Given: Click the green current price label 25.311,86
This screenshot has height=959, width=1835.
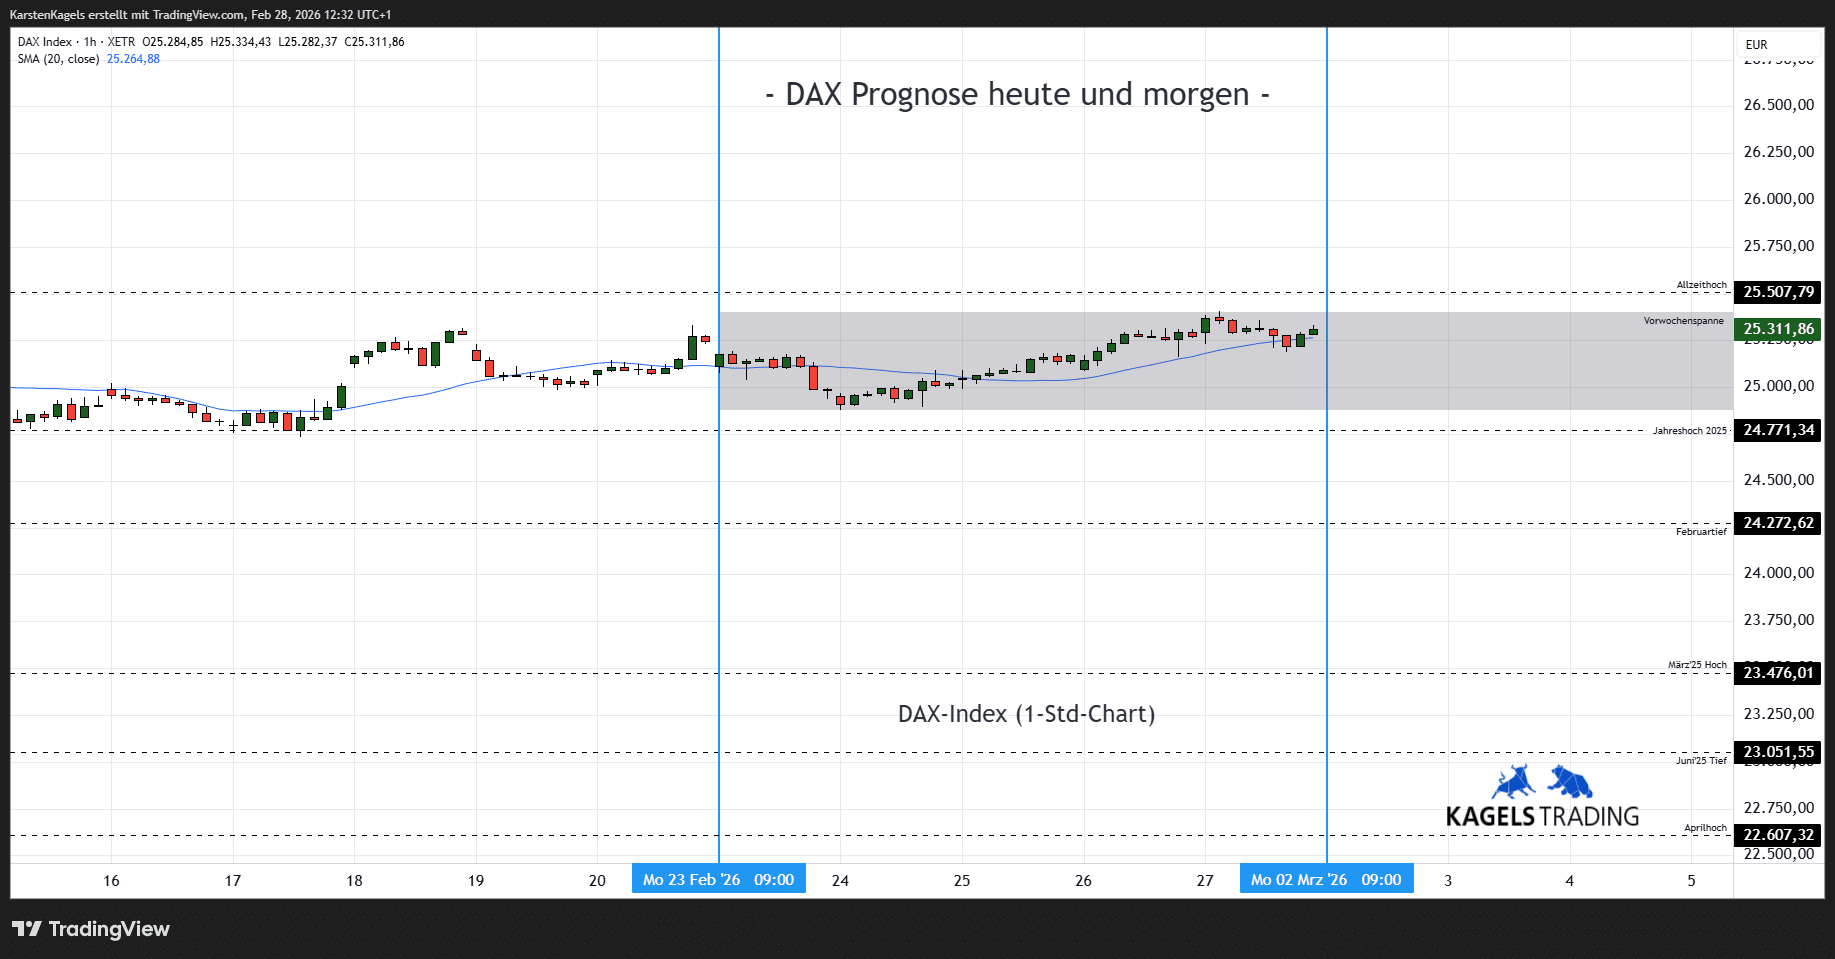Looking at the screenshot, I should 1777,329.
